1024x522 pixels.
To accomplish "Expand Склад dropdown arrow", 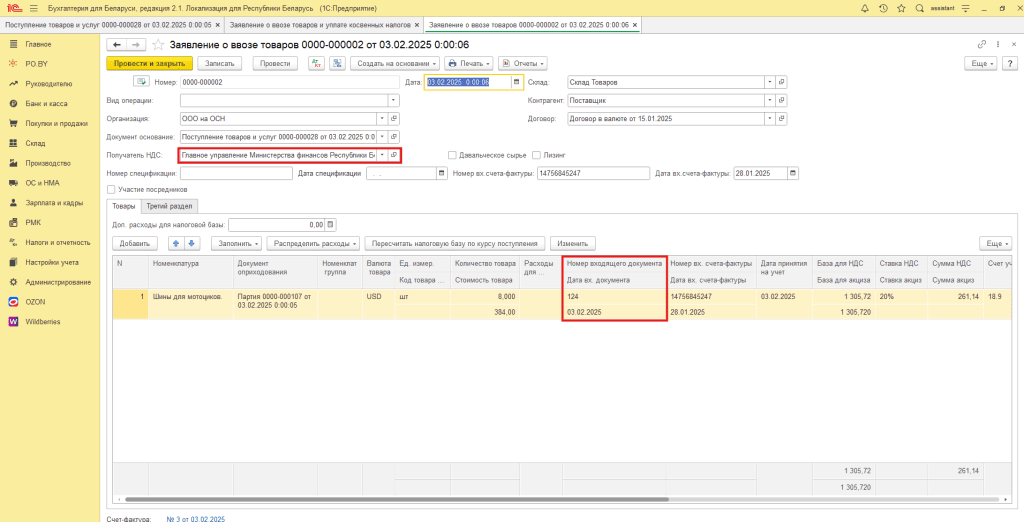I will click(770, 82).
